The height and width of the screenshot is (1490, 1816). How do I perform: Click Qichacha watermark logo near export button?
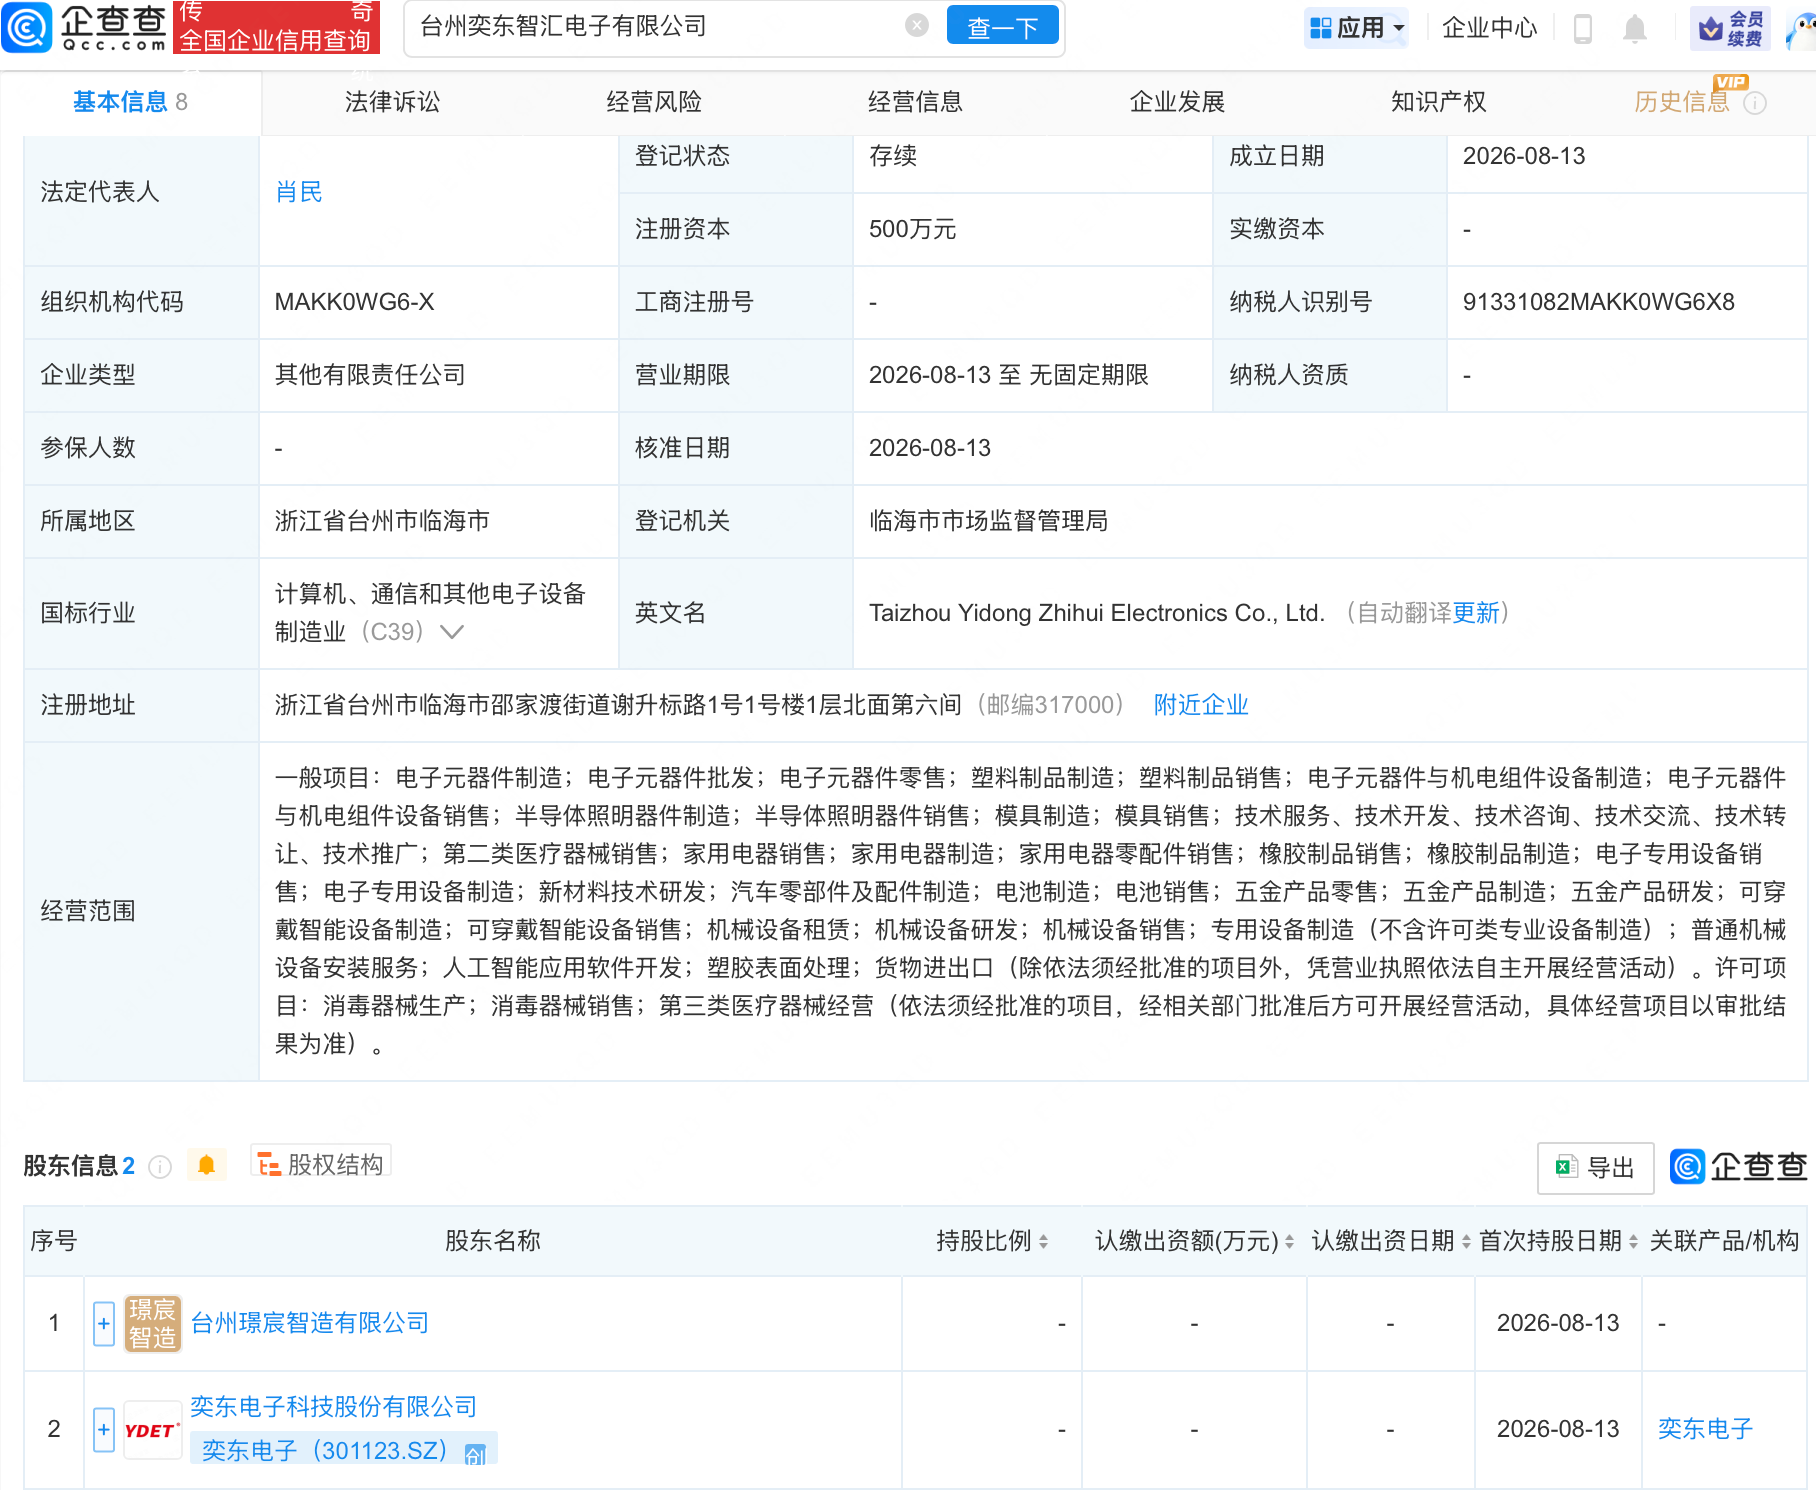(1738, 1166)
